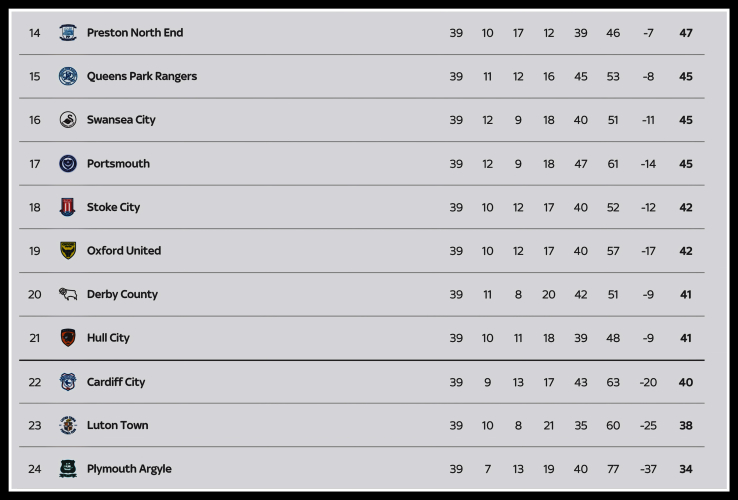Open the Stoke City team link

point(113,207)
